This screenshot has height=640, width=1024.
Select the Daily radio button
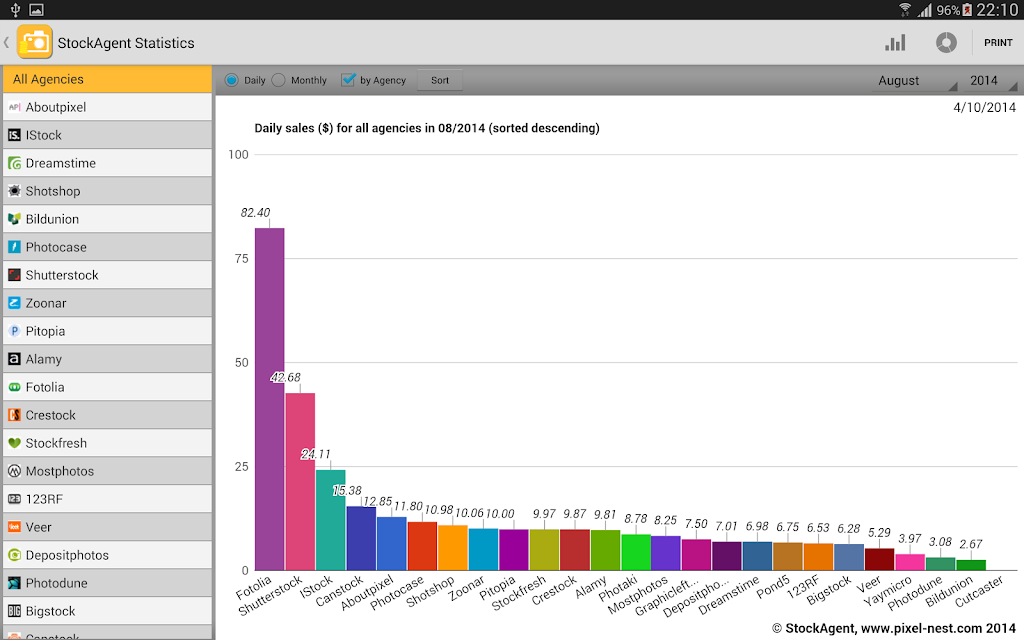pos(232,80)
